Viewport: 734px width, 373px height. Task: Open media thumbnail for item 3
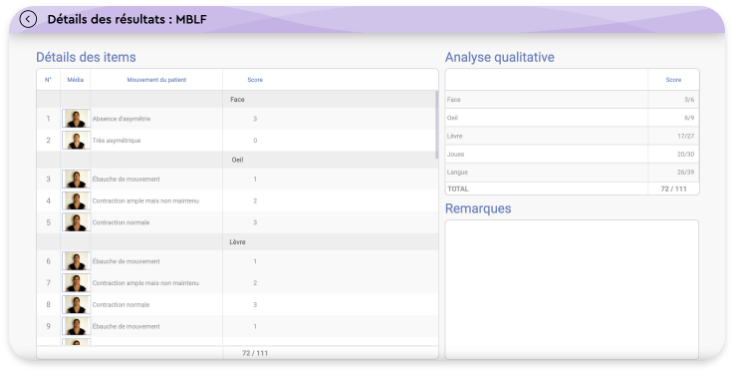click(76, 179)
